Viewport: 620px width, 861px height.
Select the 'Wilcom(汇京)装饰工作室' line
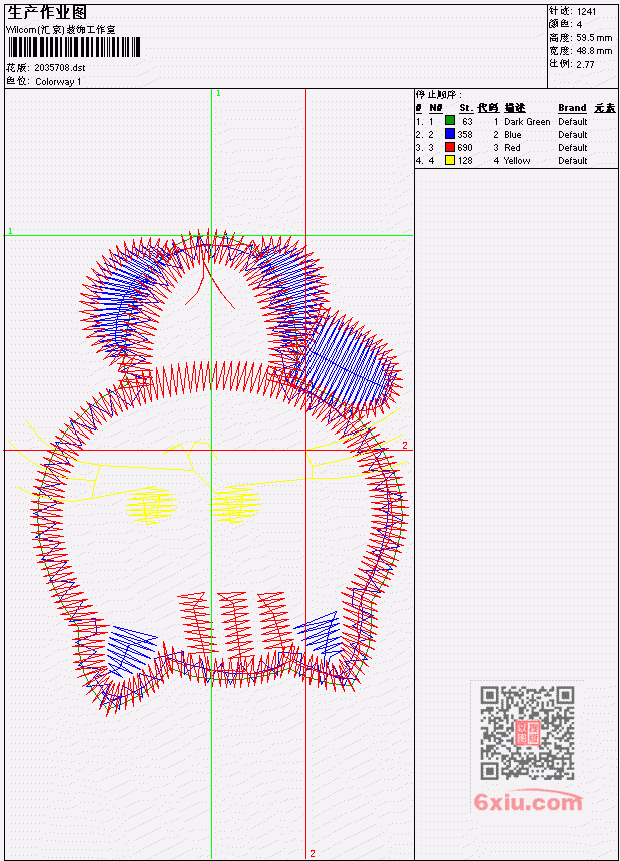coord(61,30)
